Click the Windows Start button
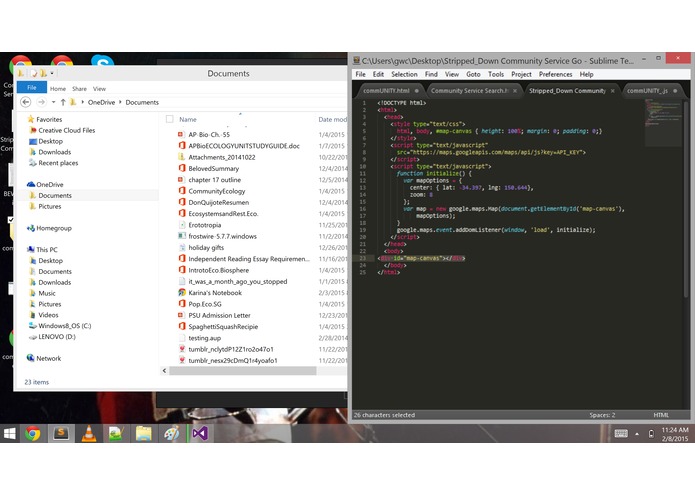 [10, 433]
